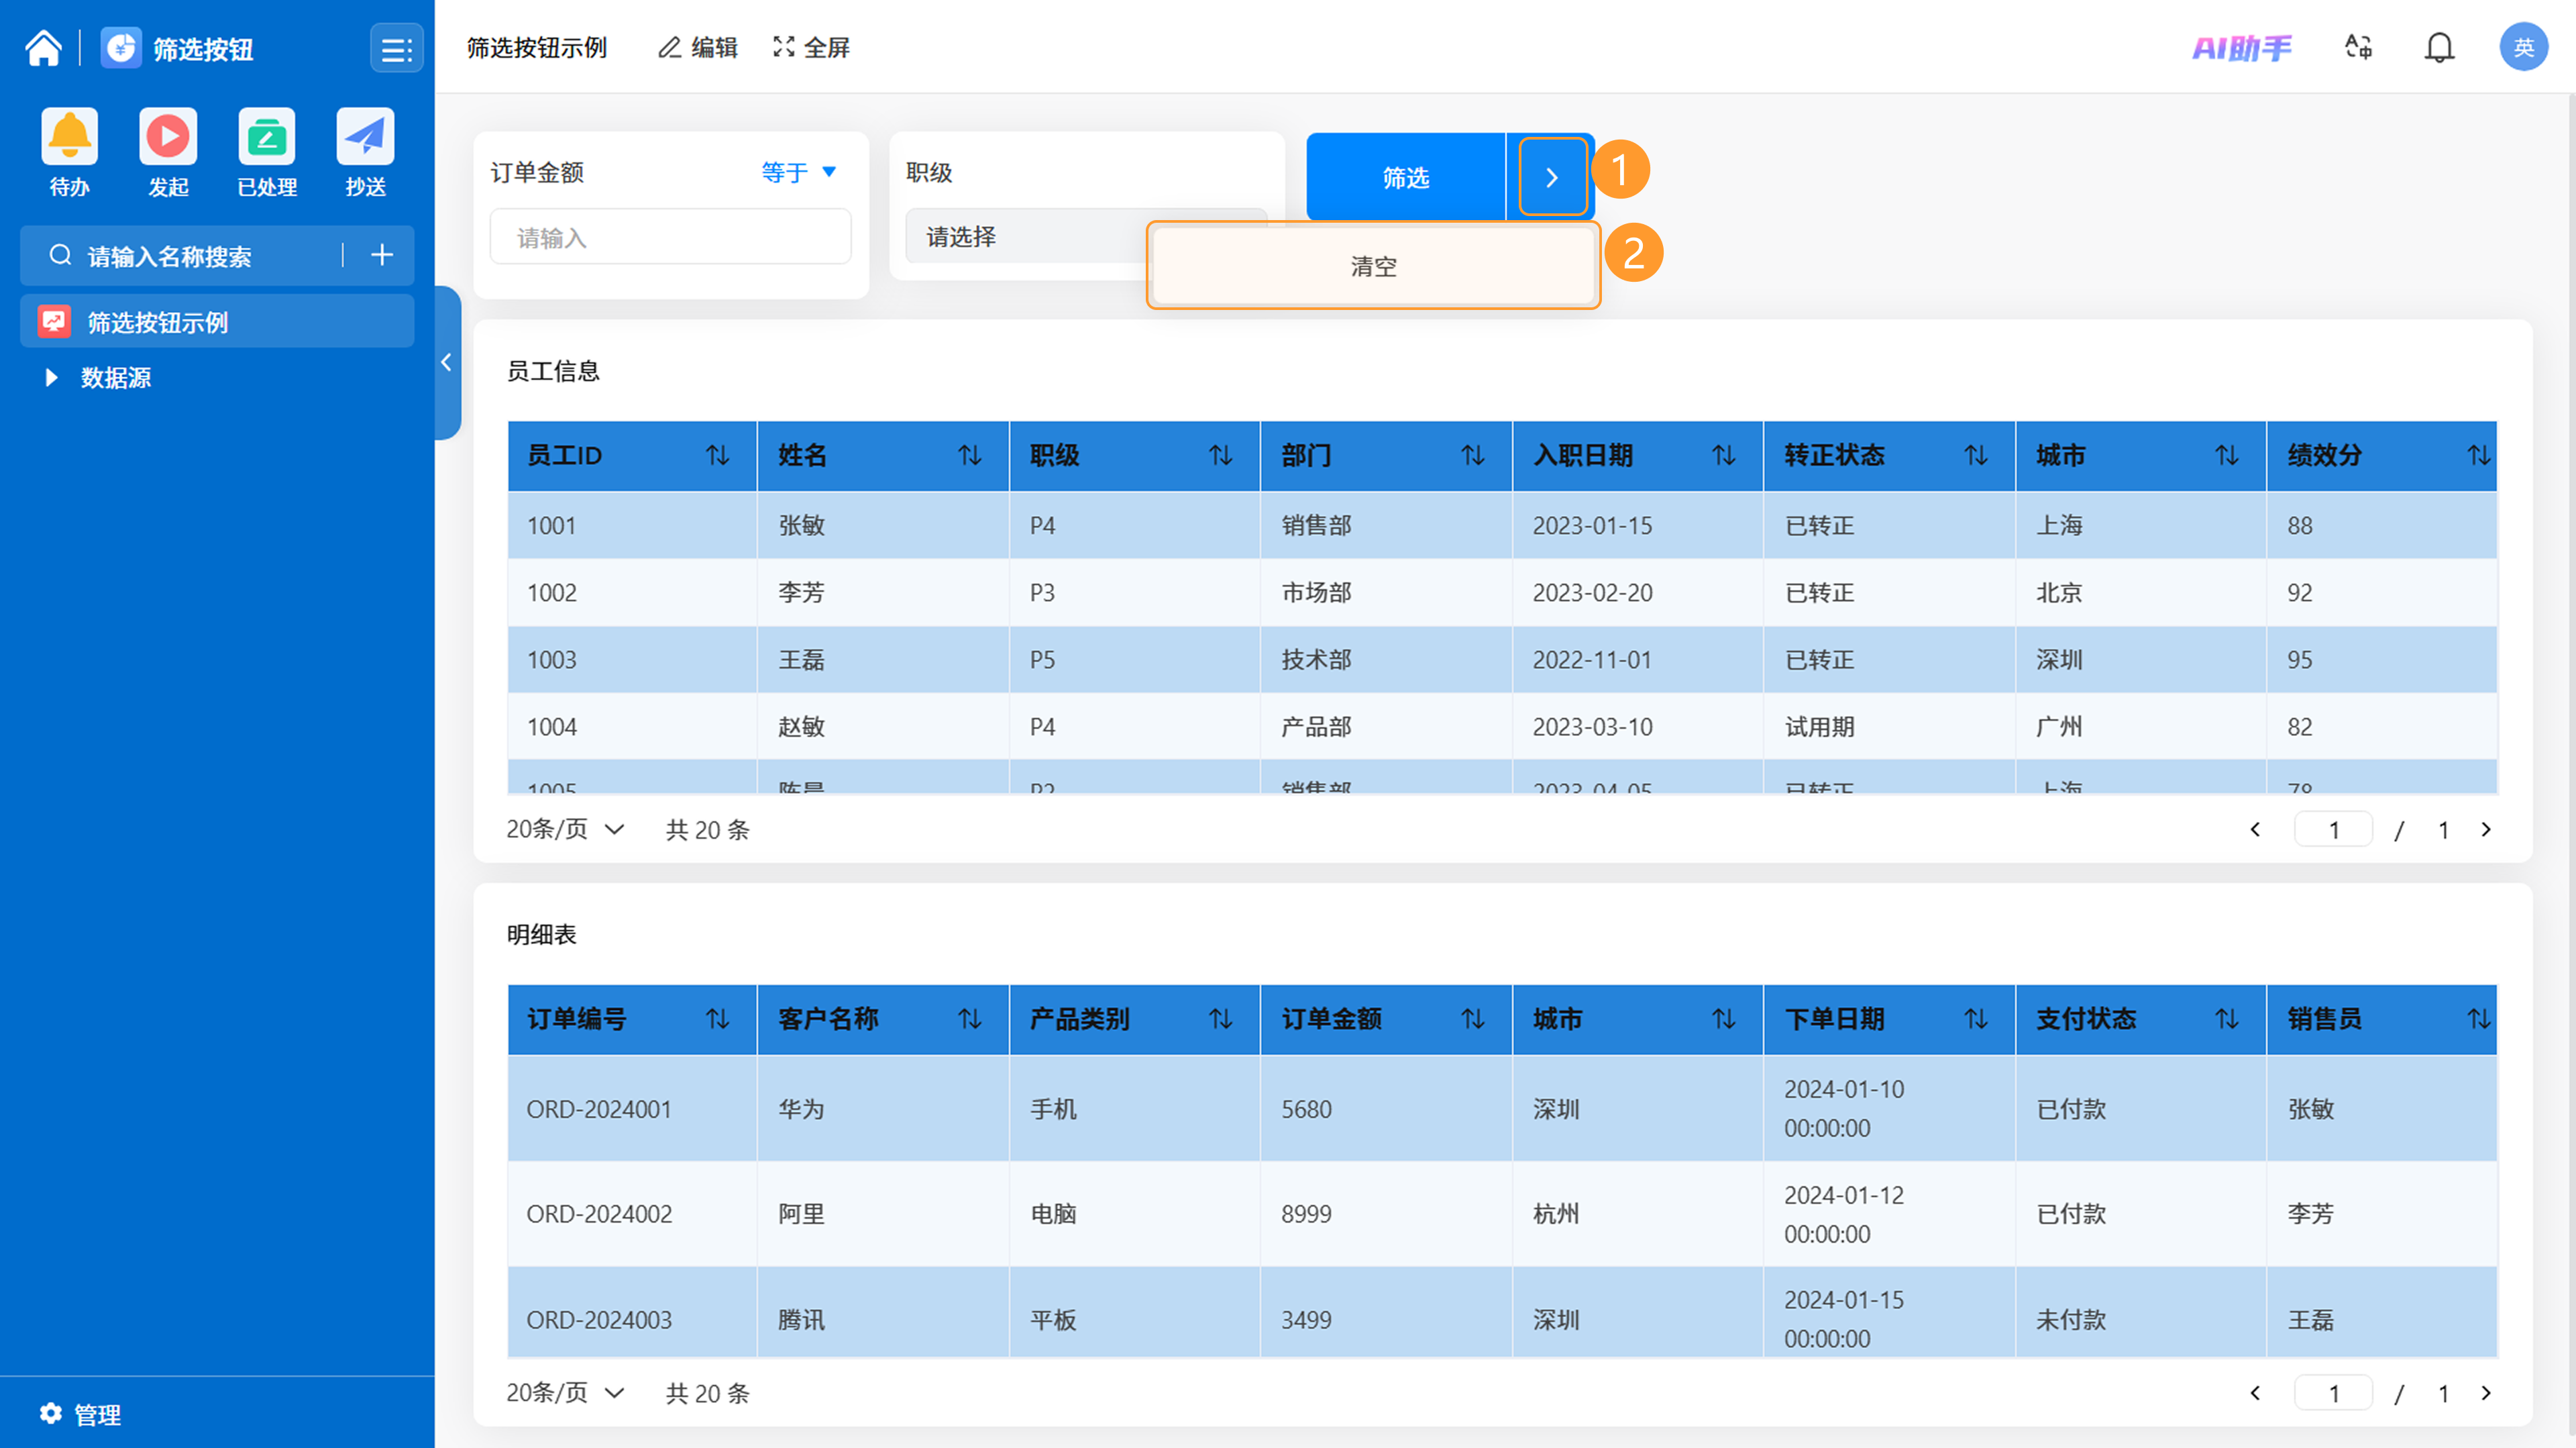Select cell ORD-2024001
Viewport: 2576px width, 1448px height.
tap(632, 1108)
